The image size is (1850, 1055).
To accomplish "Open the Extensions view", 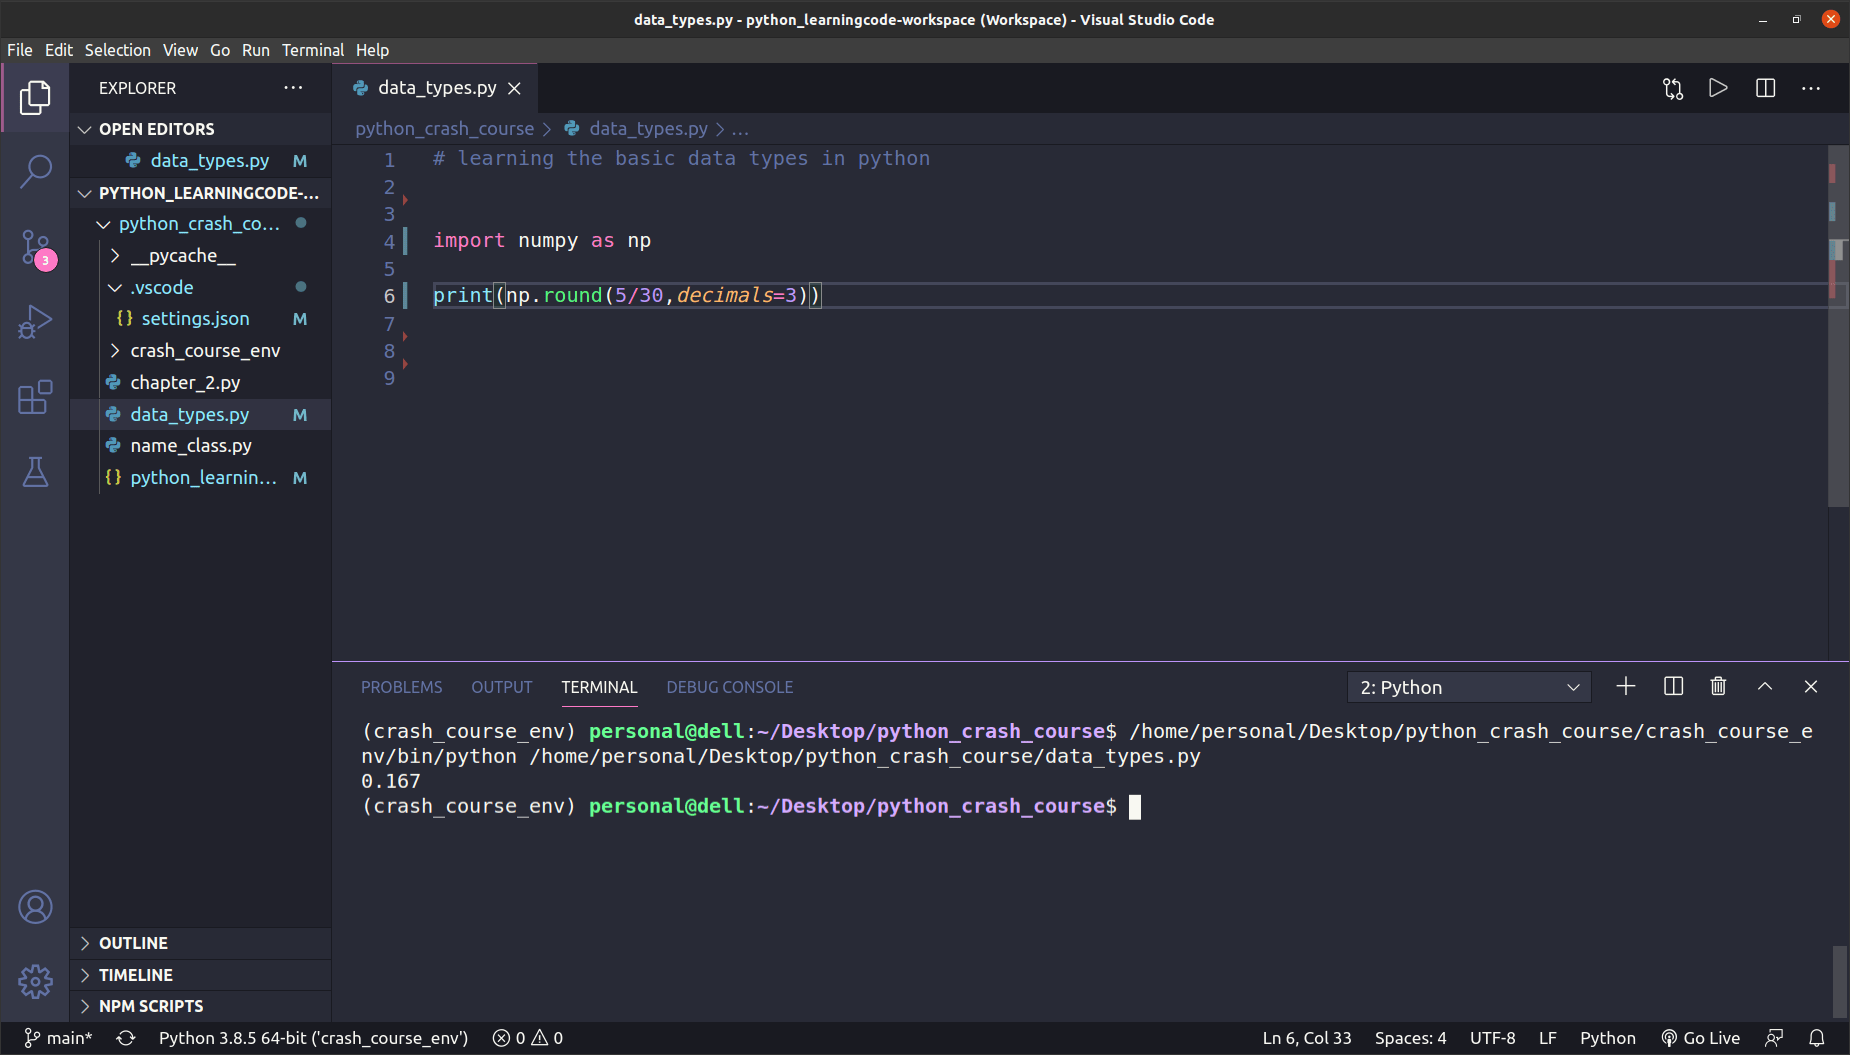I will click(35, 397).
